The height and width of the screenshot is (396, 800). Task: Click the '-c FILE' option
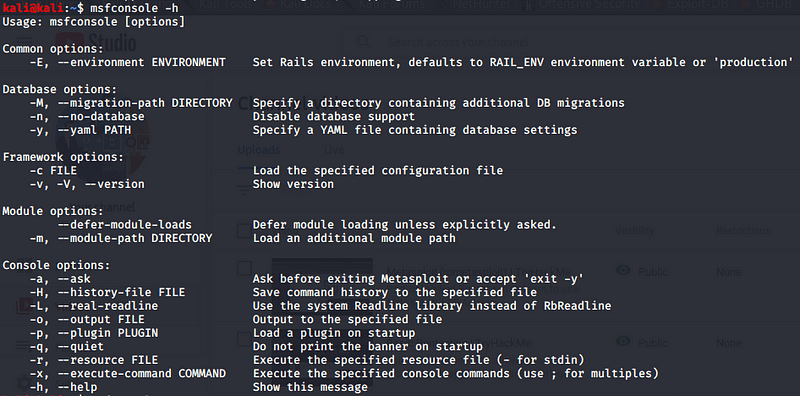click(x=53, y=170)
